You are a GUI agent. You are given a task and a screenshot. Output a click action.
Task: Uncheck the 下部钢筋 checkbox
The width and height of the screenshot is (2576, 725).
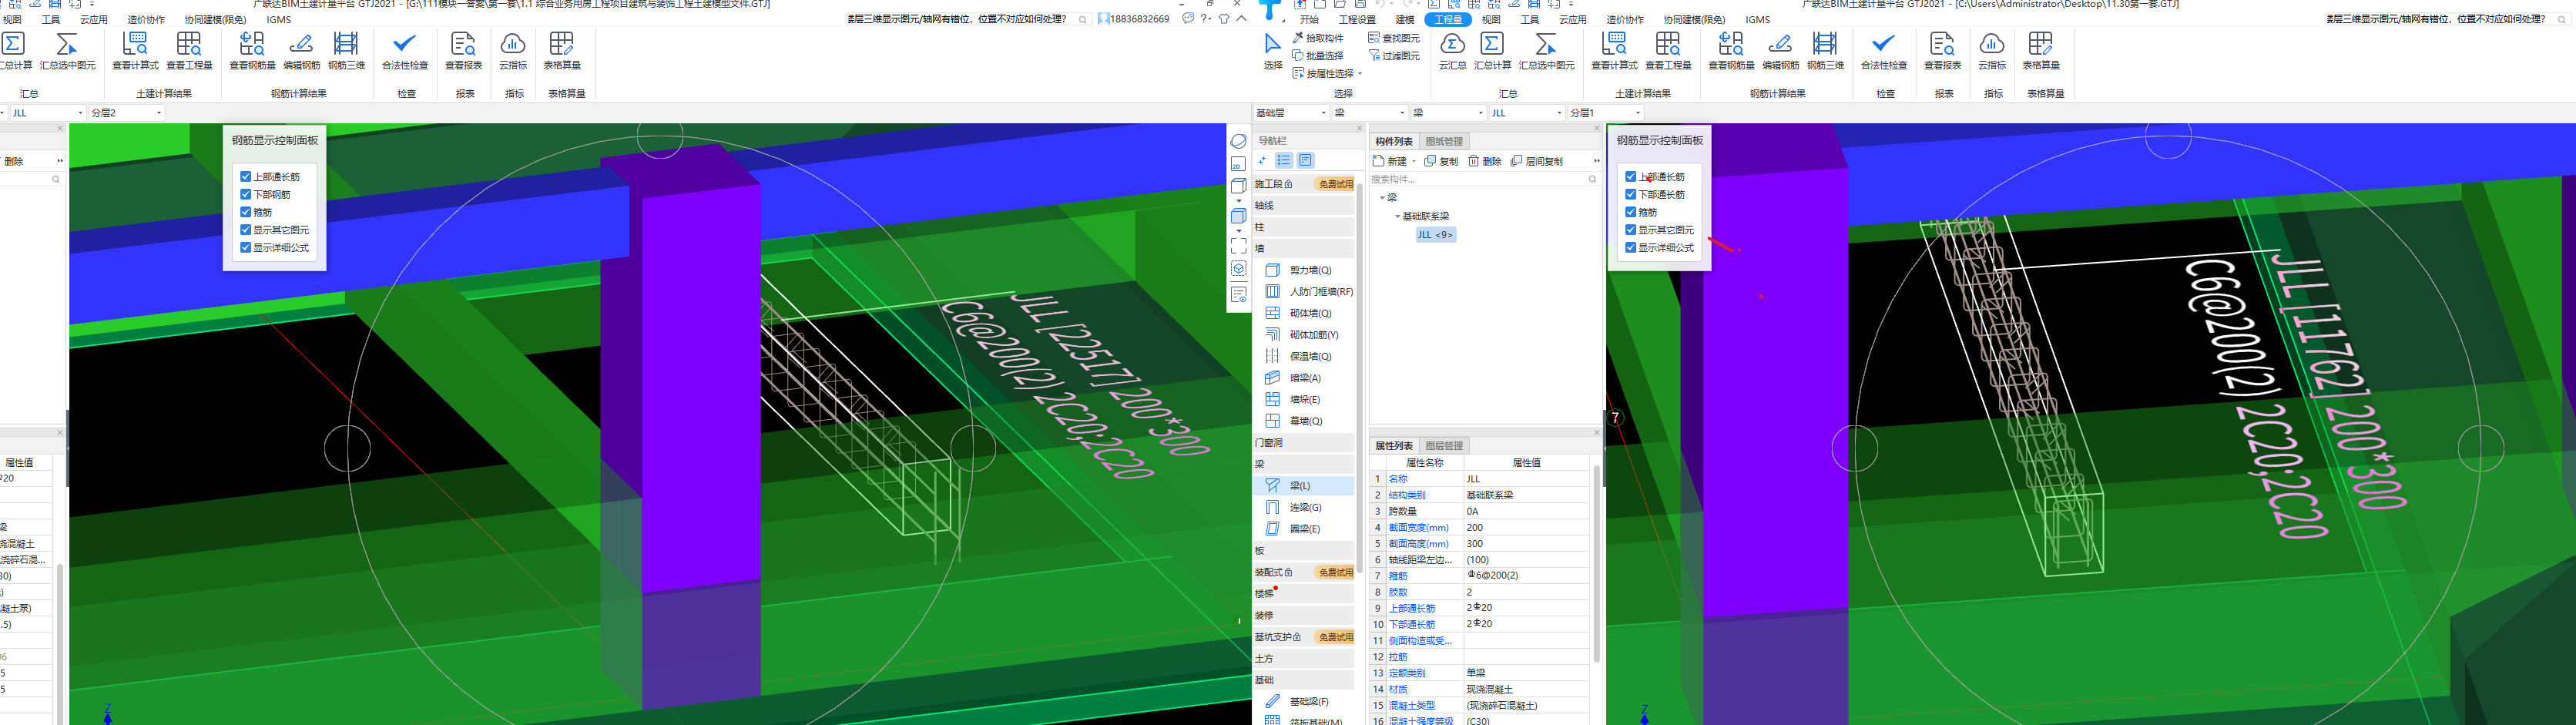click(x=246, y=194)
